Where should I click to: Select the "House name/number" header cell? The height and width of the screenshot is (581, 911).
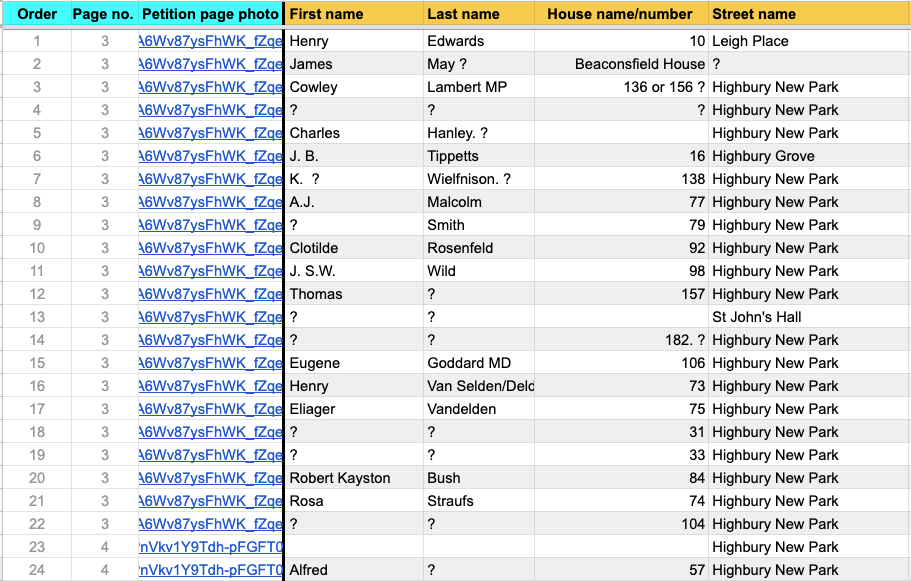tap(620, 14)
